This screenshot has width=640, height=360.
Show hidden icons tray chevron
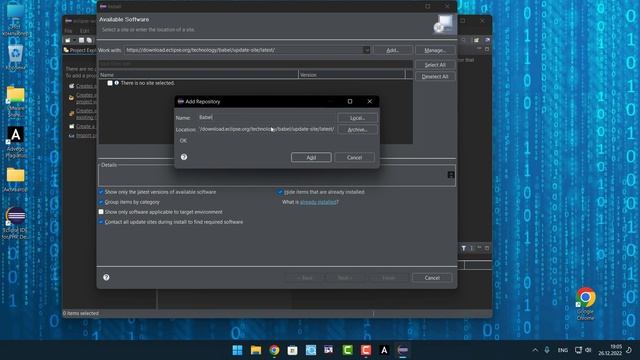pyautogui.click(x=535, y=350)
